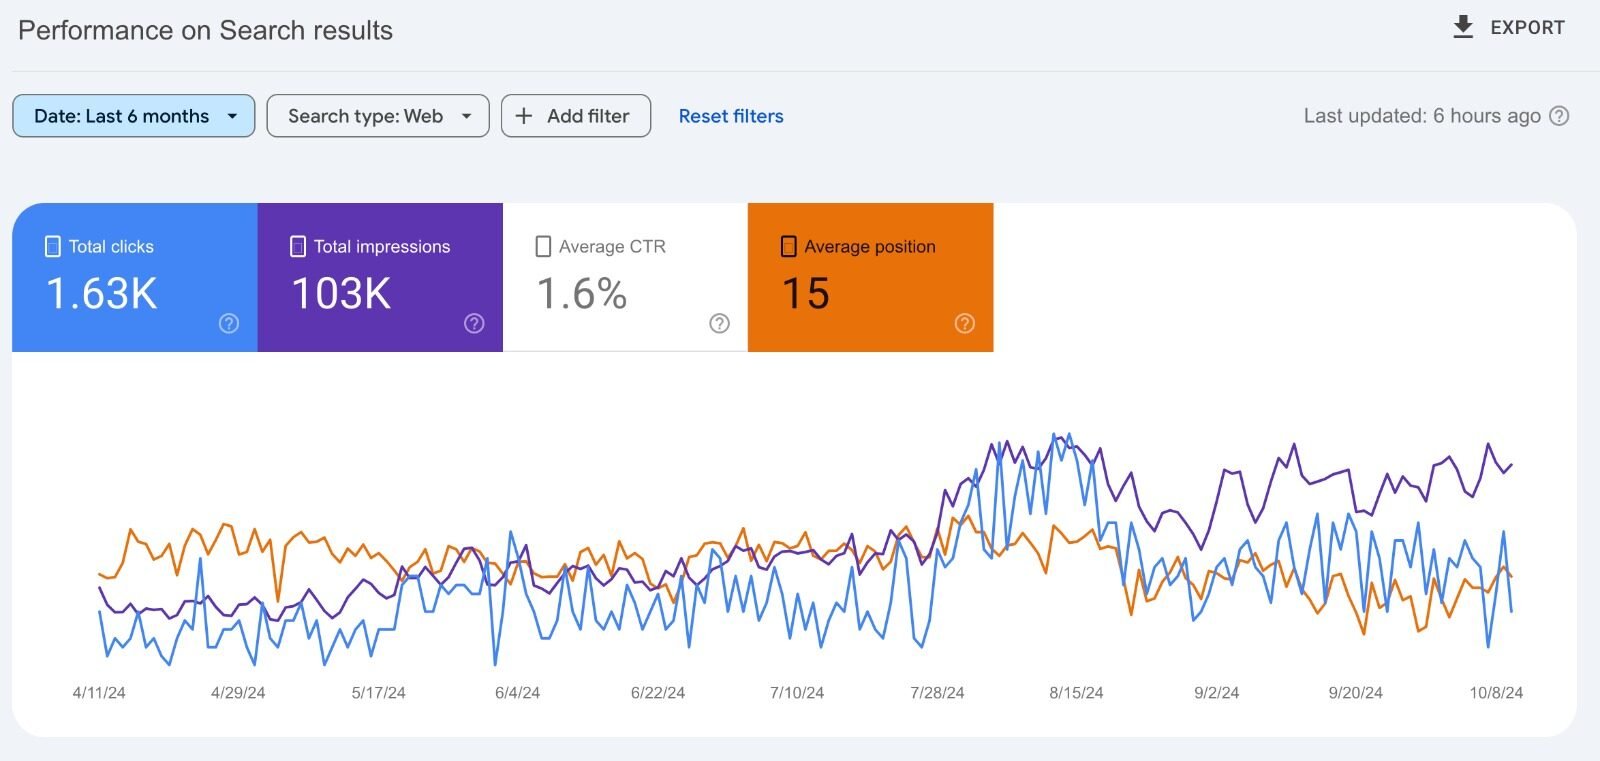Click the 6/22/24 axis date label
The height and width of the screenshot is (761, 1600).
658,692
